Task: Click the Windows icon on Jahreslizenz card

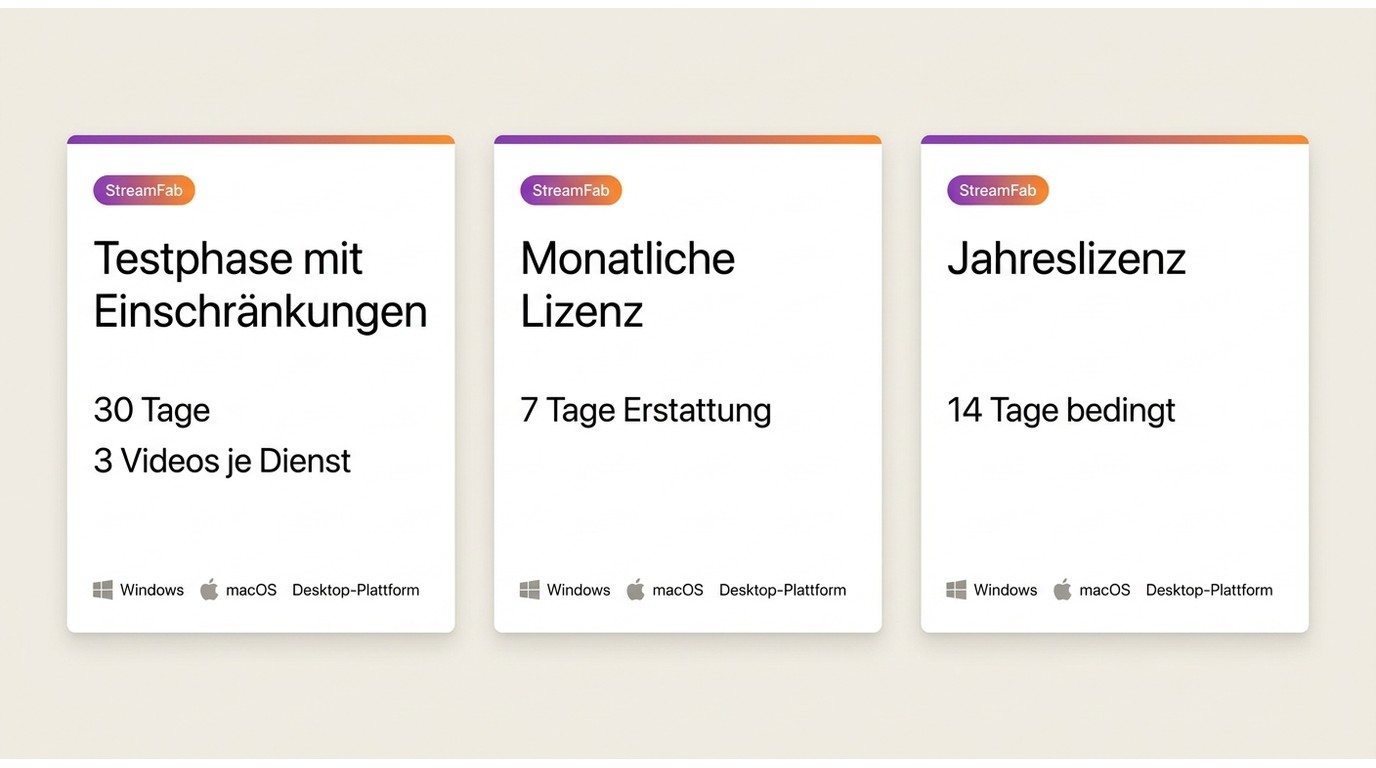Action: [957, 590]
